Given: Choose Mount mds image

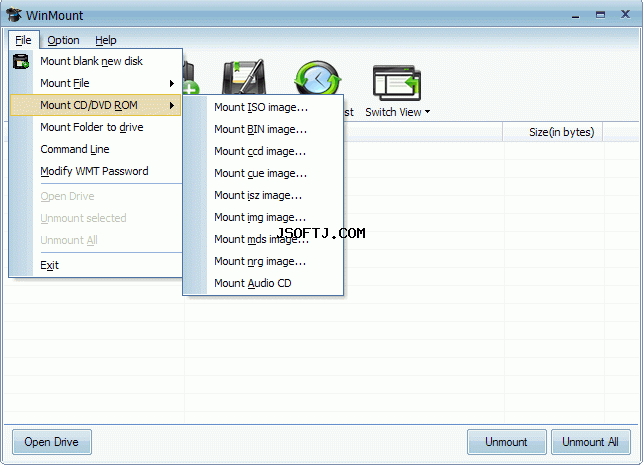Looking at the screenshot, I should pos(263,239).
